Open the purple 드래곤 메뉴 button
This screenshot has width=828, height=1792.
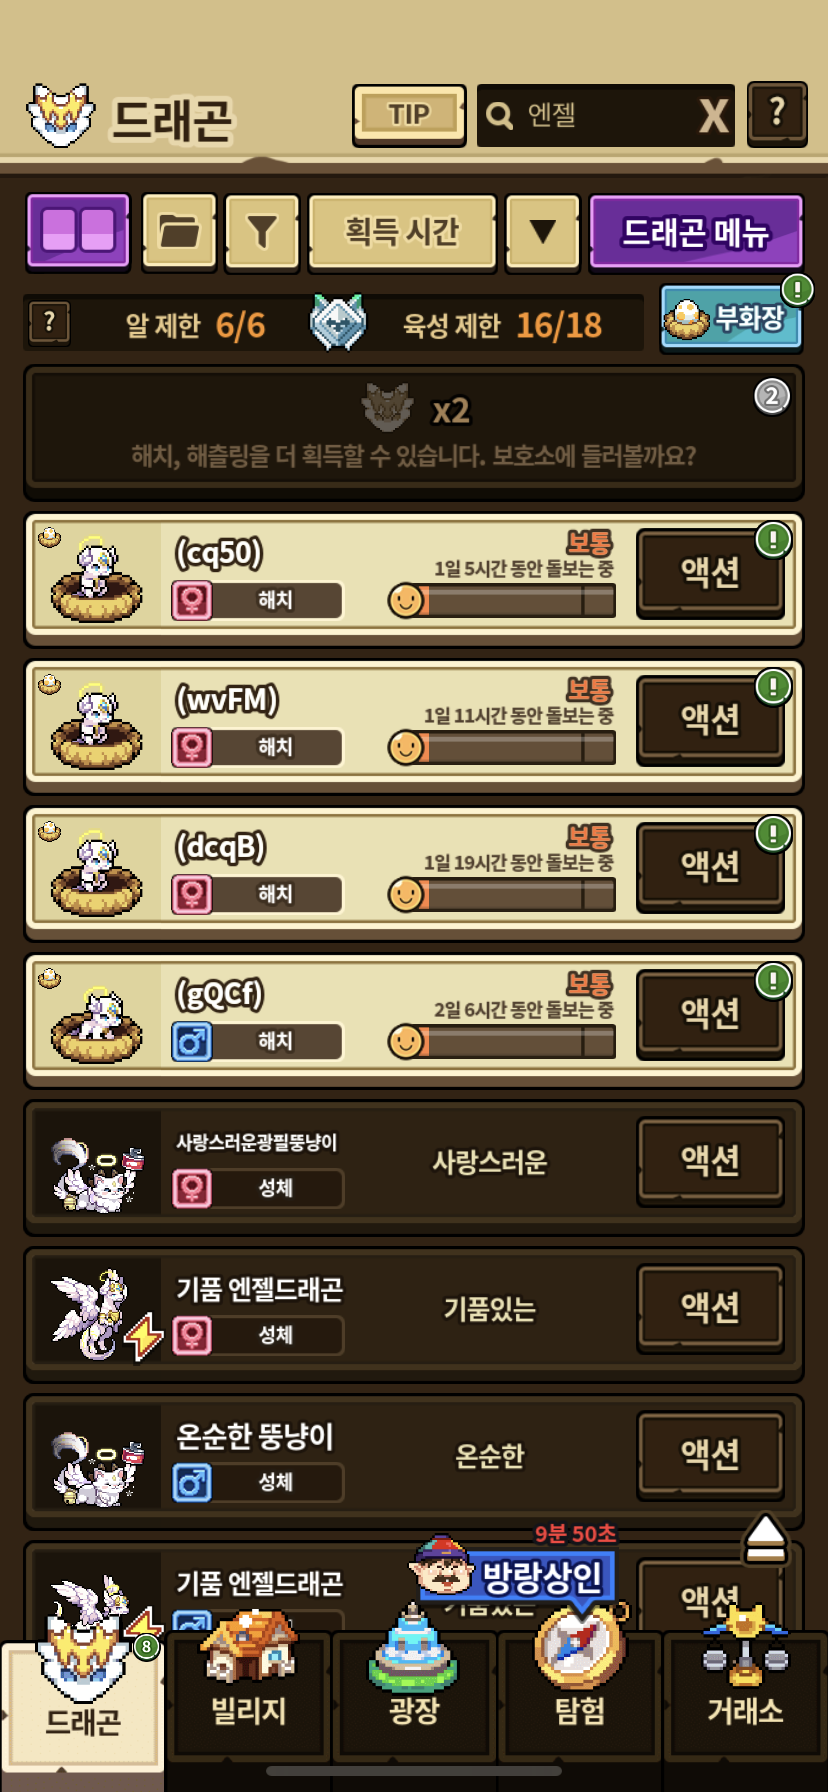(696, 231)
